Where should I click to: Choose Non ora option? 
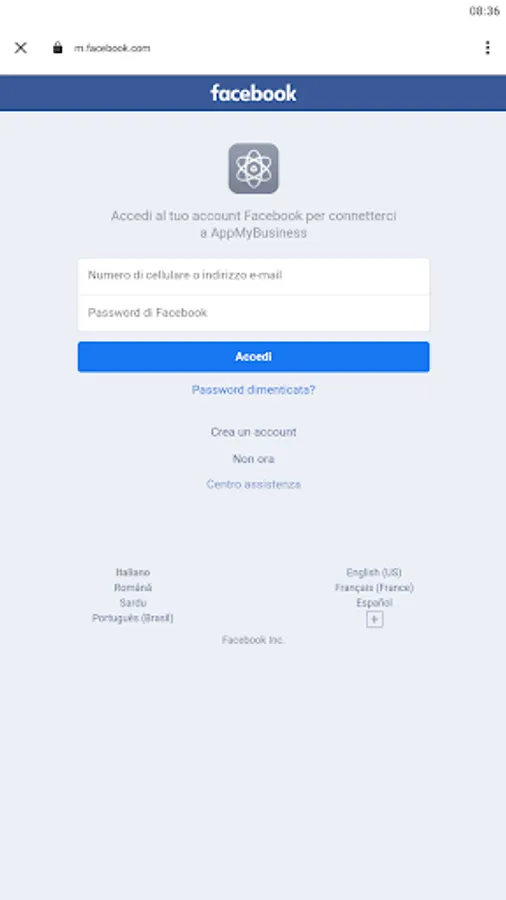[254, 459]
